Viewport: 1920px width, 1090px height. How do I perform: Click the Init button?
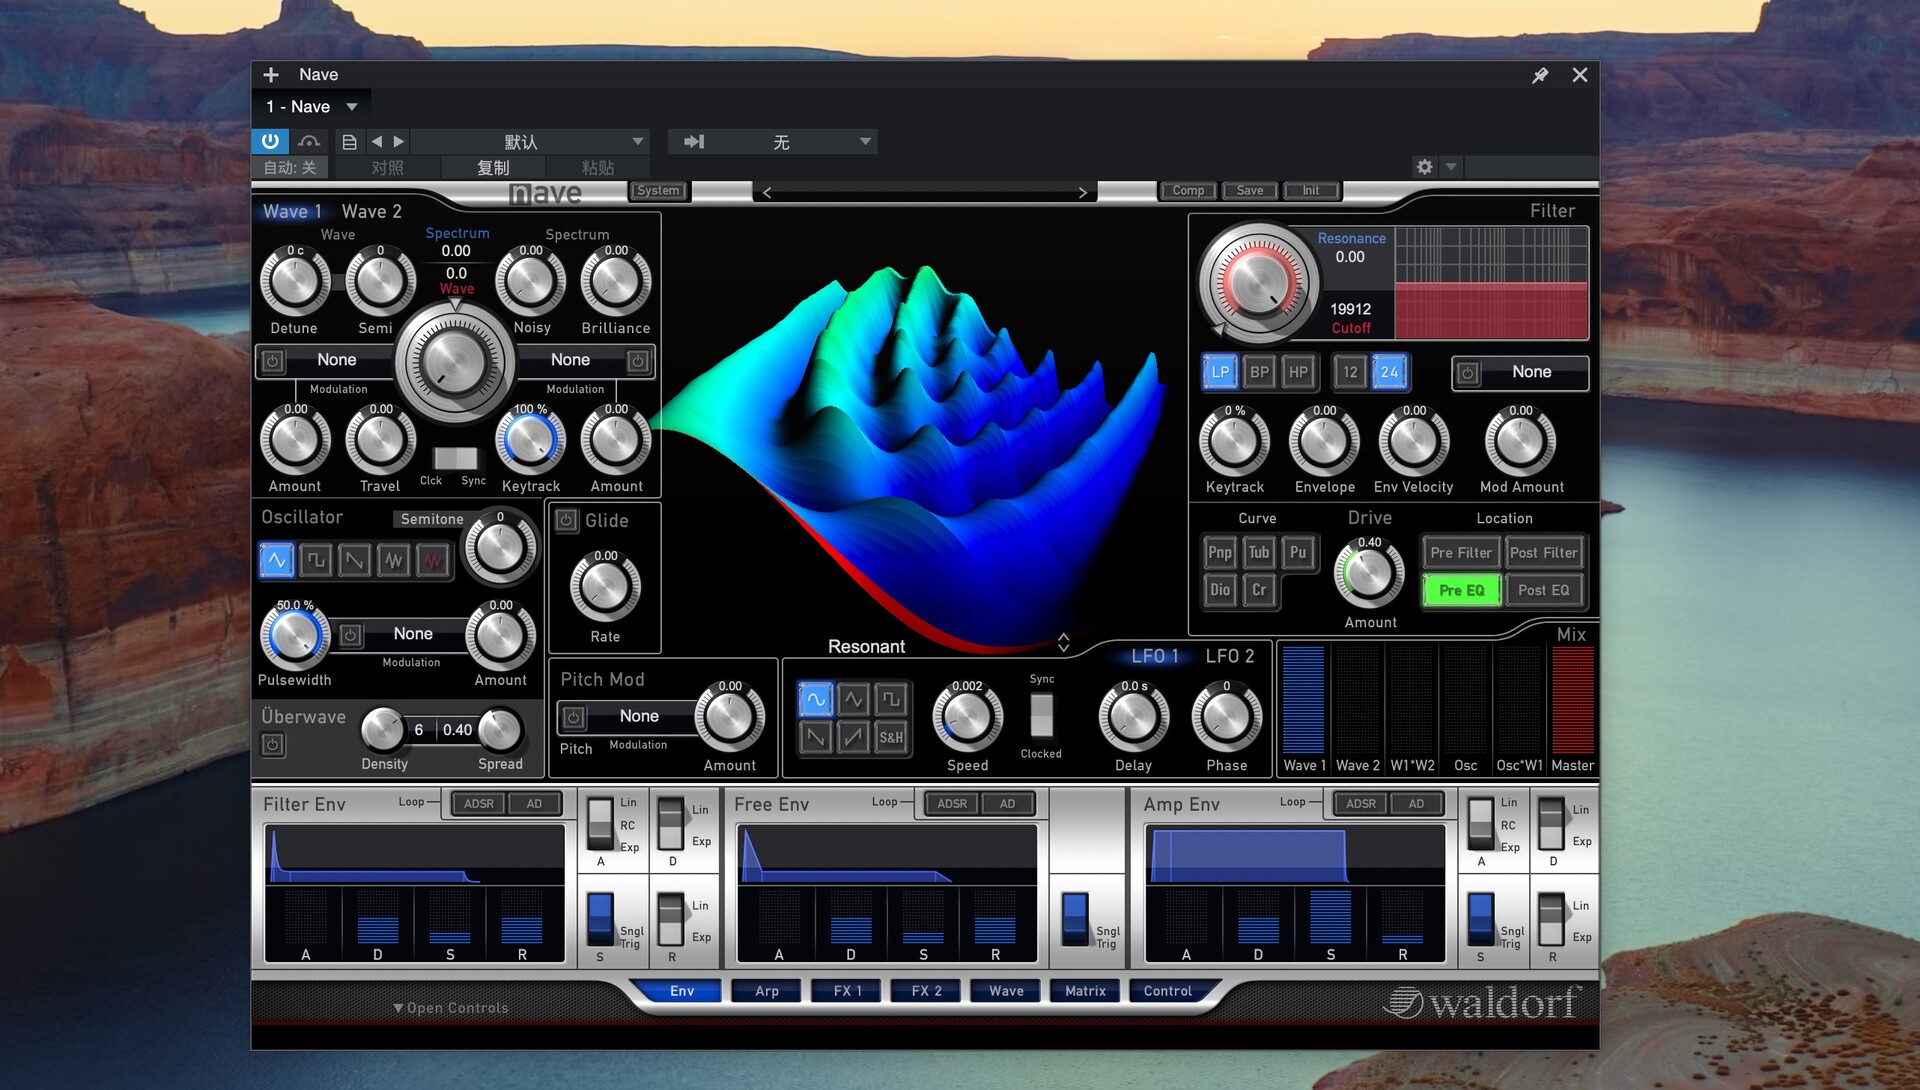point(1311,191)
